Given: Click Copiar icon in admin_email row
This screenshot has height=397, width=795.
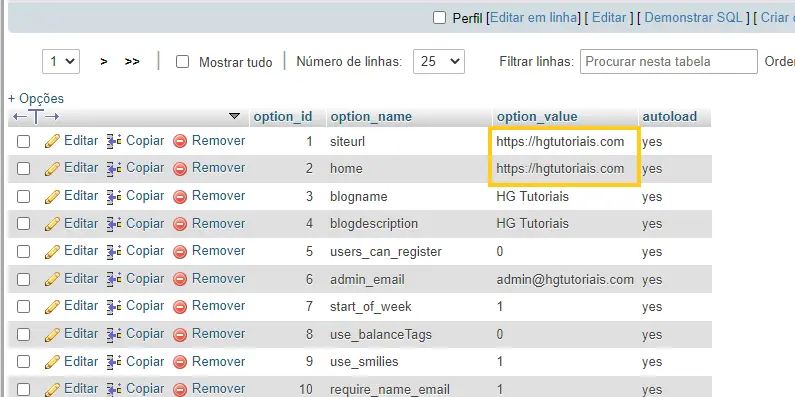Looking at the screenshot, I should tap(114, 279).
